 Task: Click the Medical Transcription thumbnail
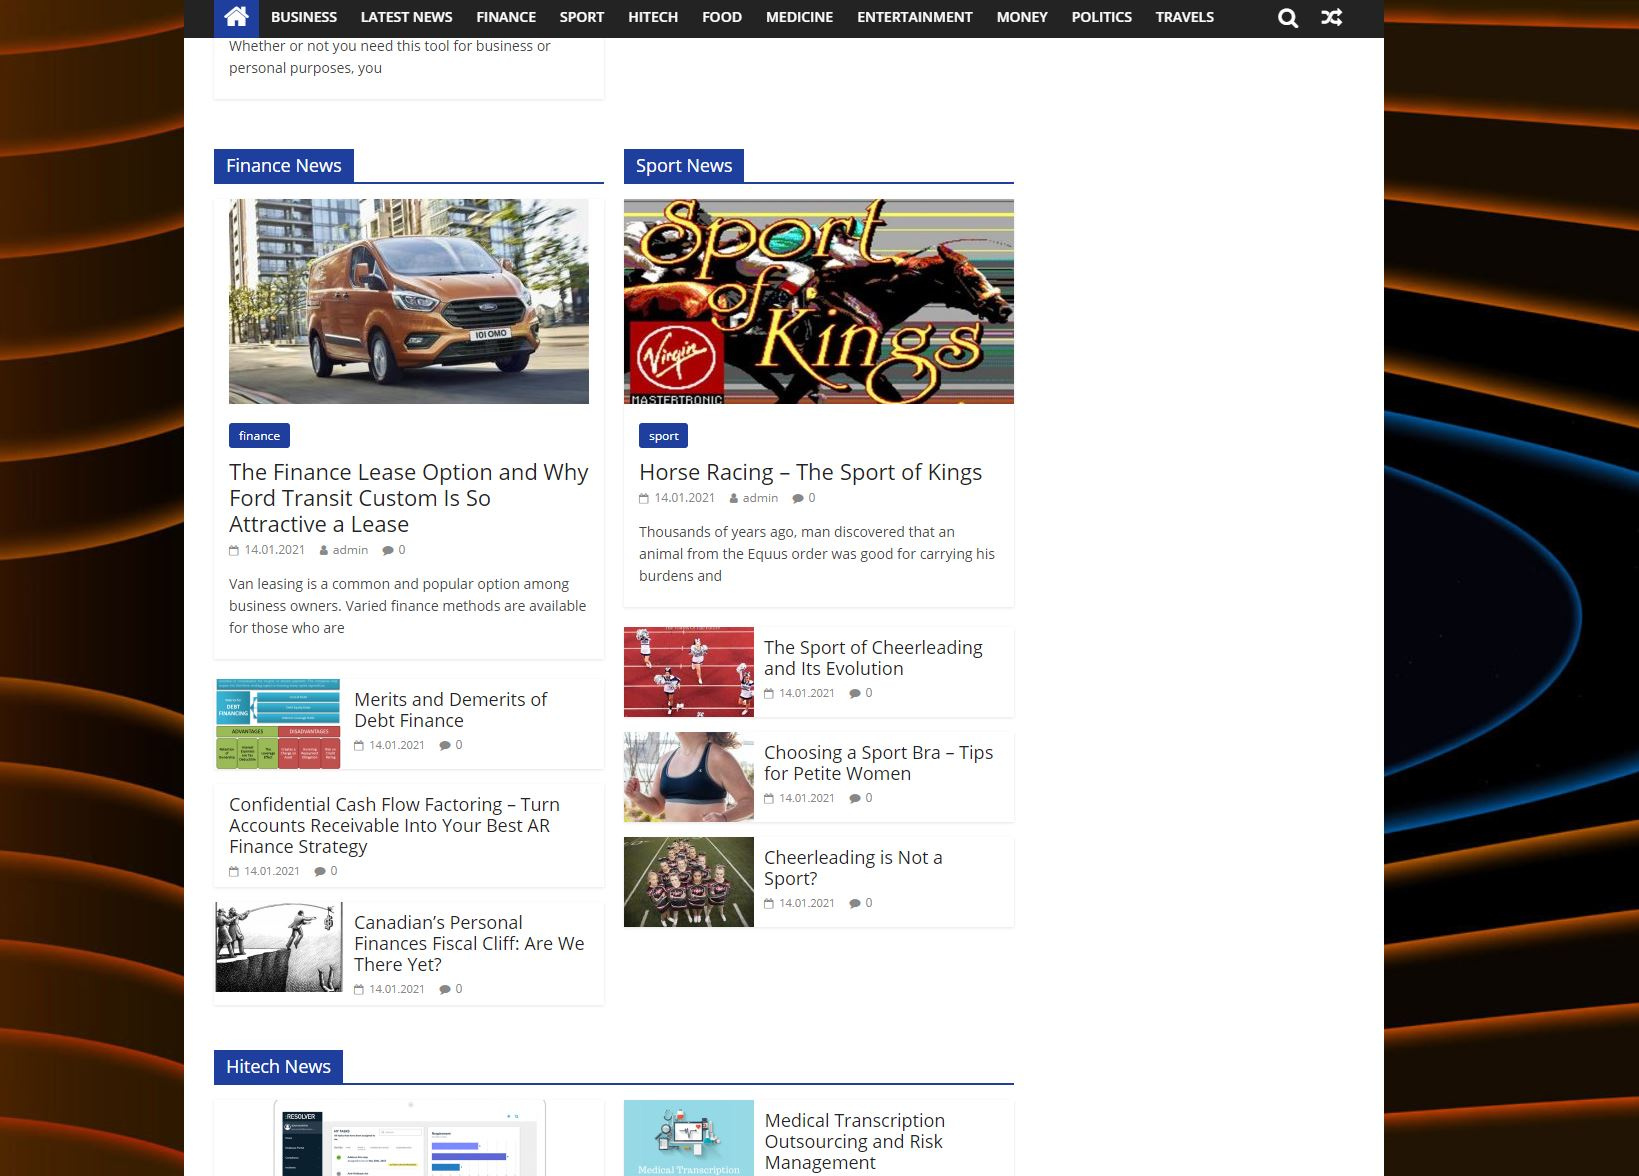tap(689, 1138)
